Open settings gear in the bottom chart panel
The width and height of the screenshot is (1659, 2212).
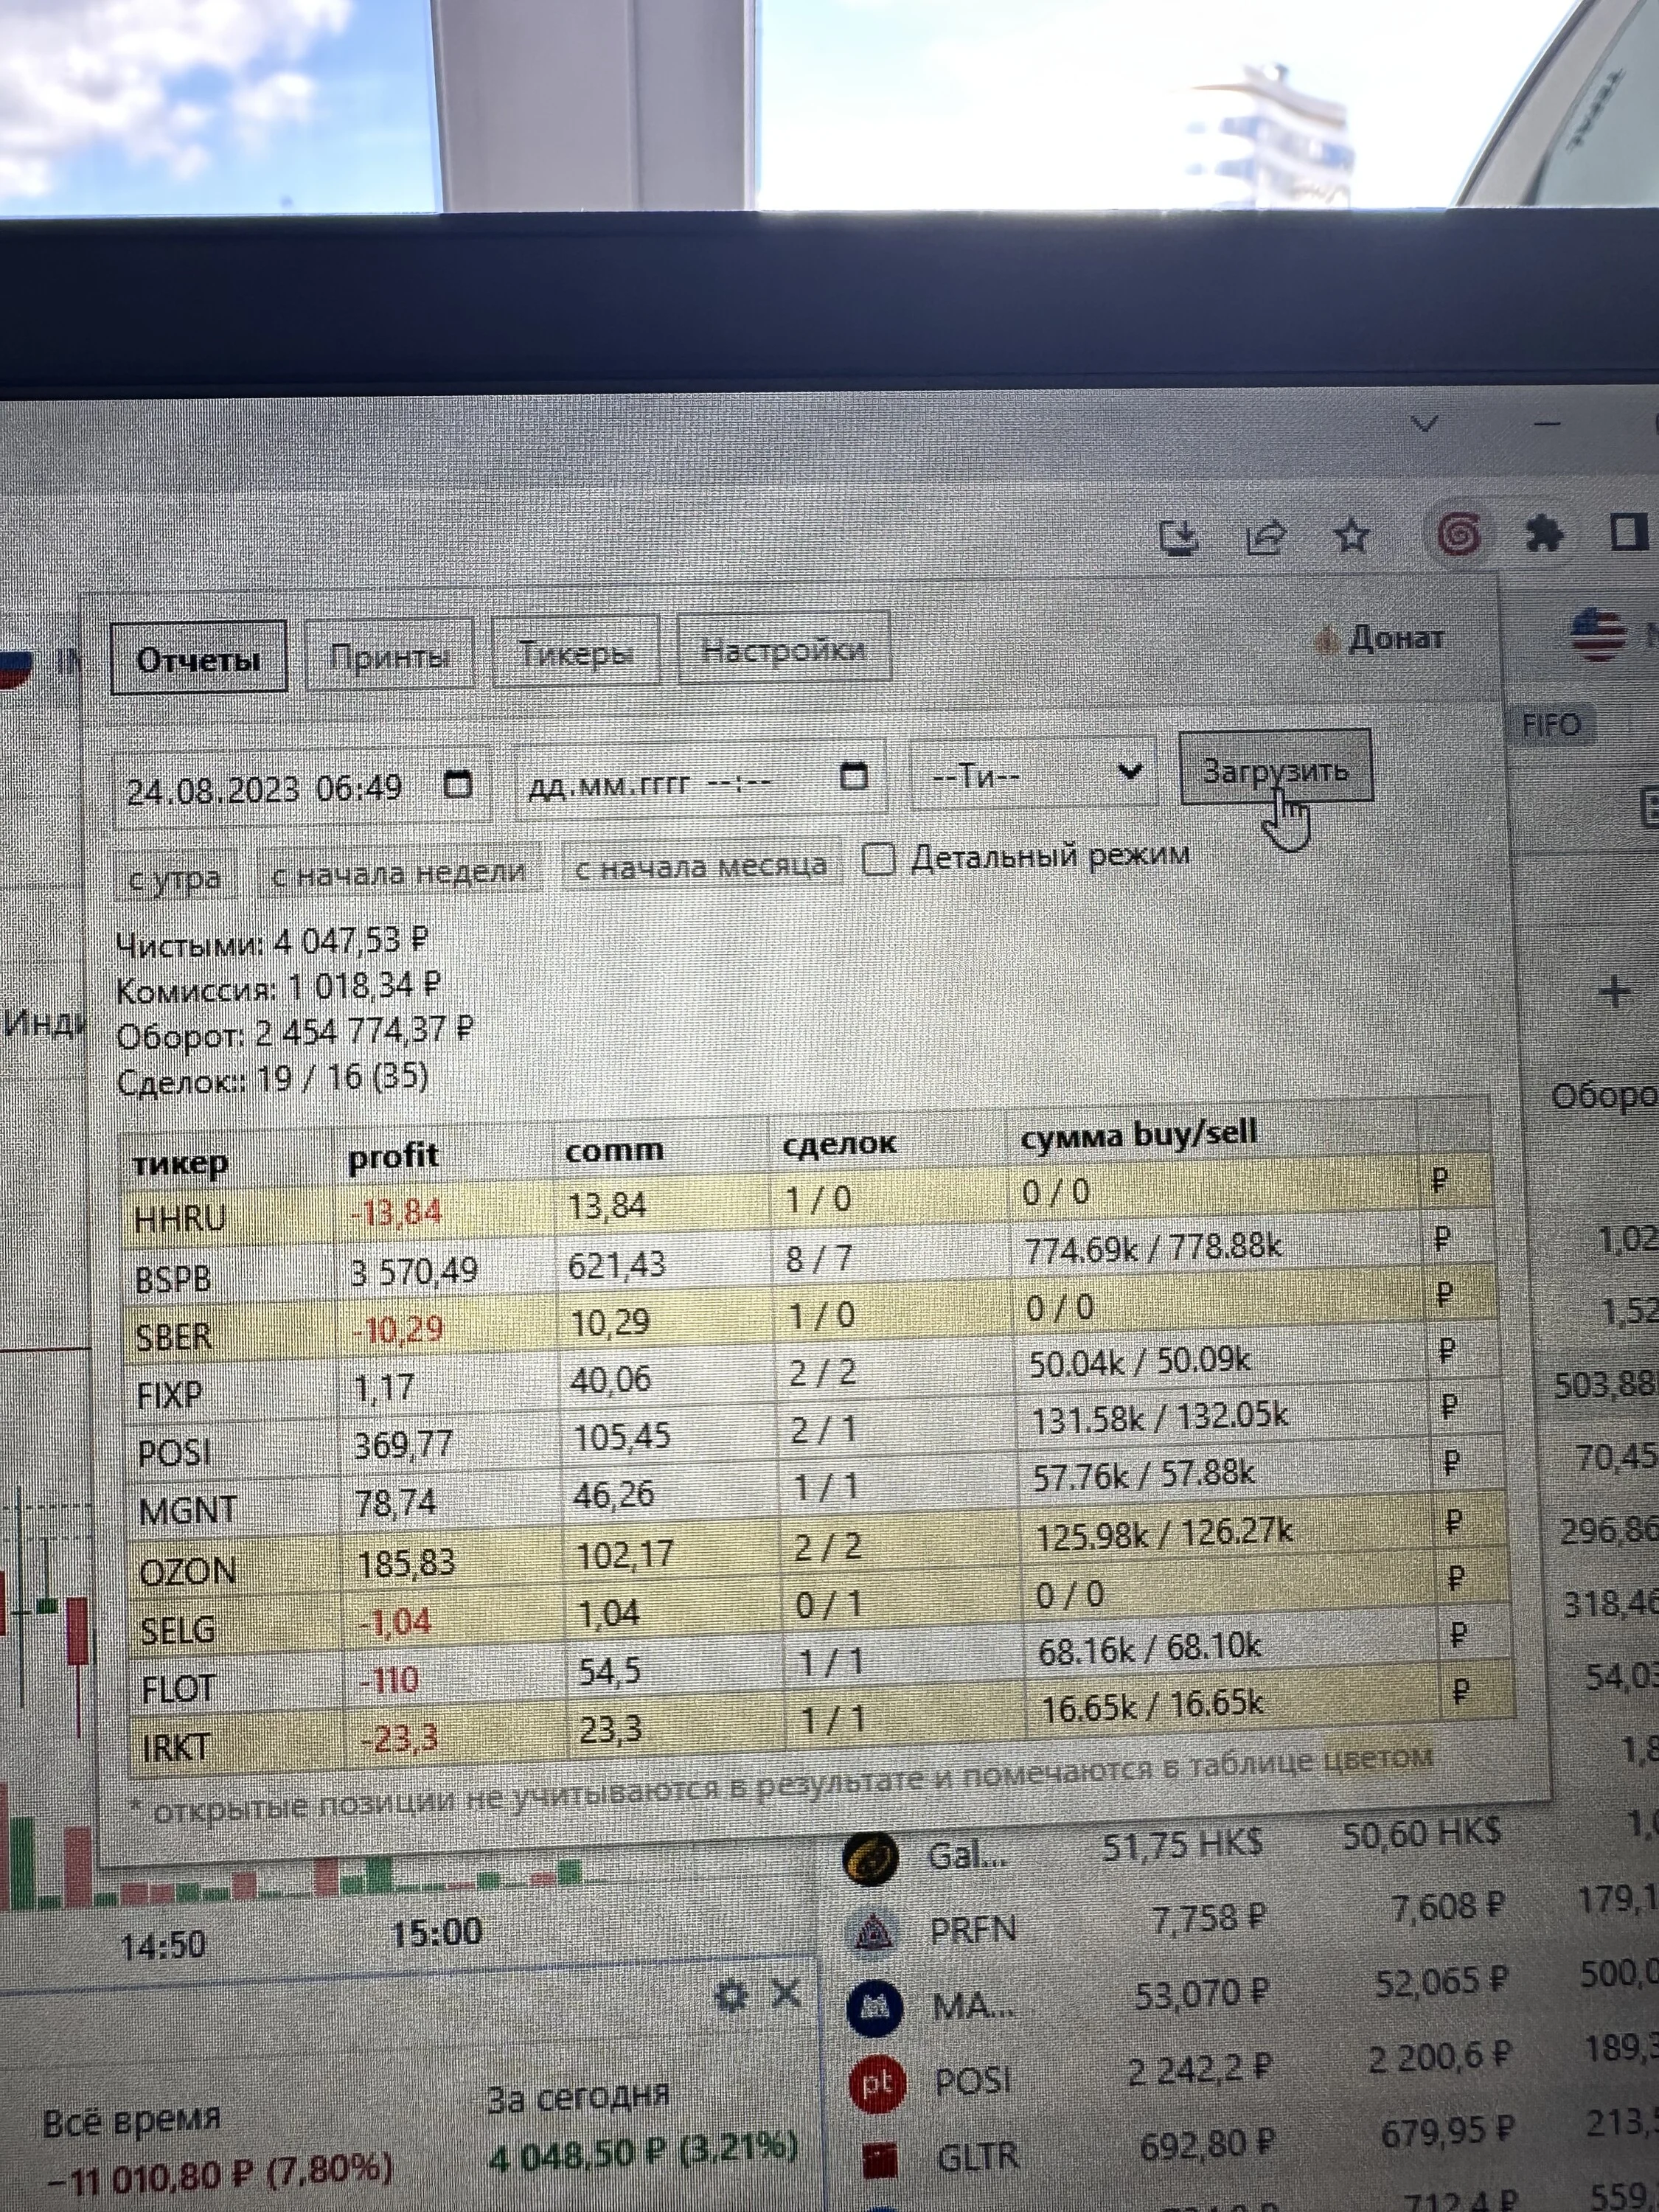tap(731, 1996)
